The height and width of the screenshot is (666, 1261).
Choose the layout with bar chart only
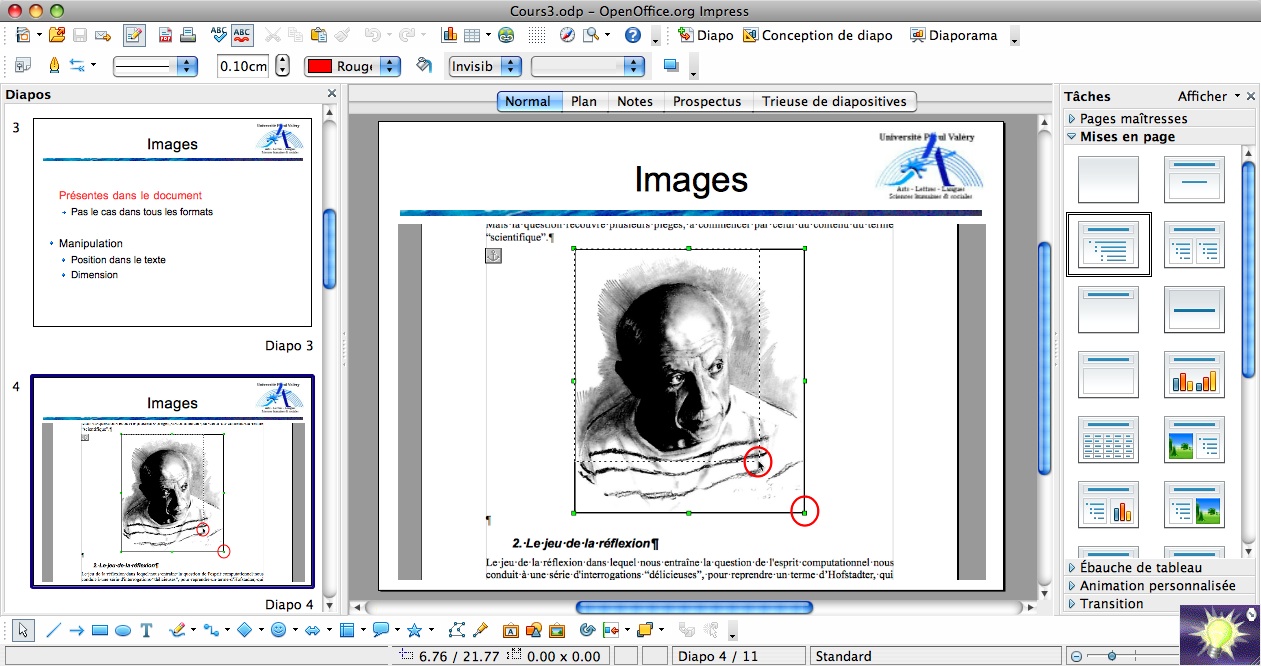coord(1194,374)
